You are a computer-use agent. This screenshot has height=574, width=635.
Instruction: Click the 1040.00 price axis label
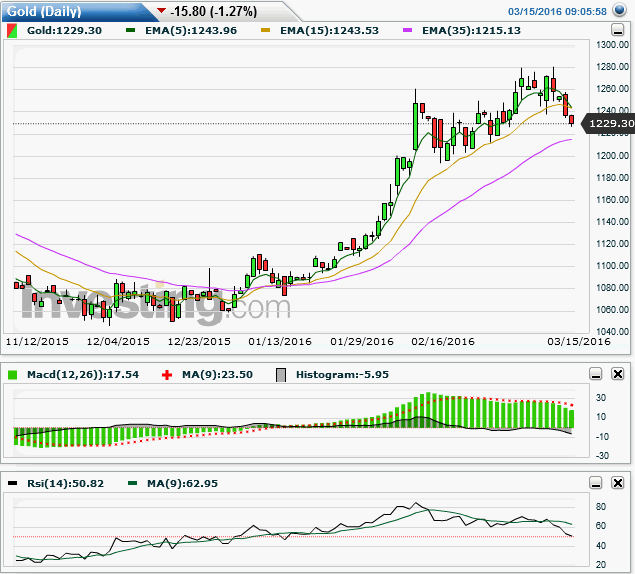click(612, 331)
